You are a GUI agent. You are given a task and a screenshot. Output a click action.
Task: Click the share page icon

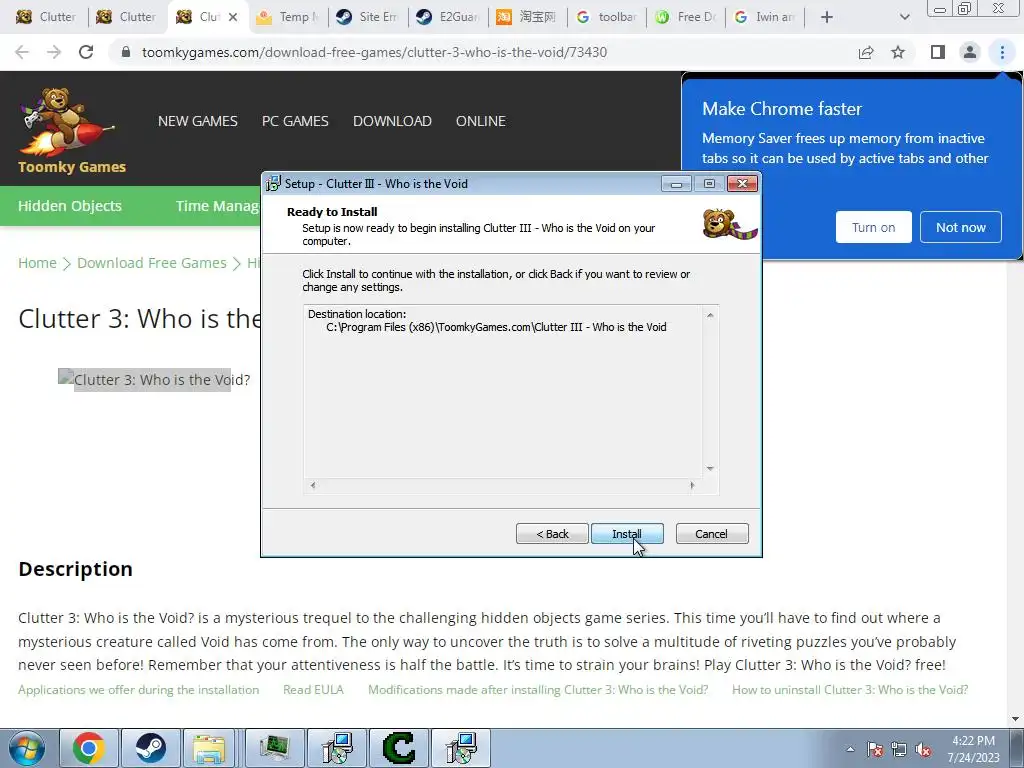click(x=866, y=52)
